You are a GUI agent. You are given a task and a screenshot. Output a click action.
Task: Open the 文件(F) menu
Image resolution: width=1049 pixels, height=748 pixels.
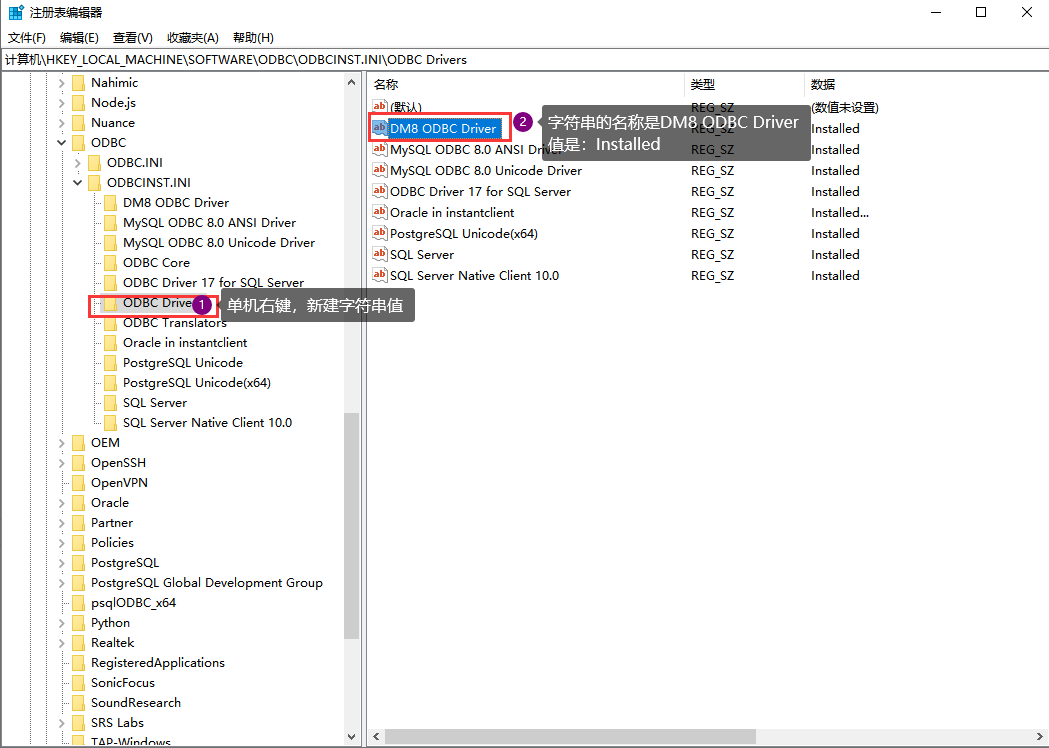(x=27, y=37)
